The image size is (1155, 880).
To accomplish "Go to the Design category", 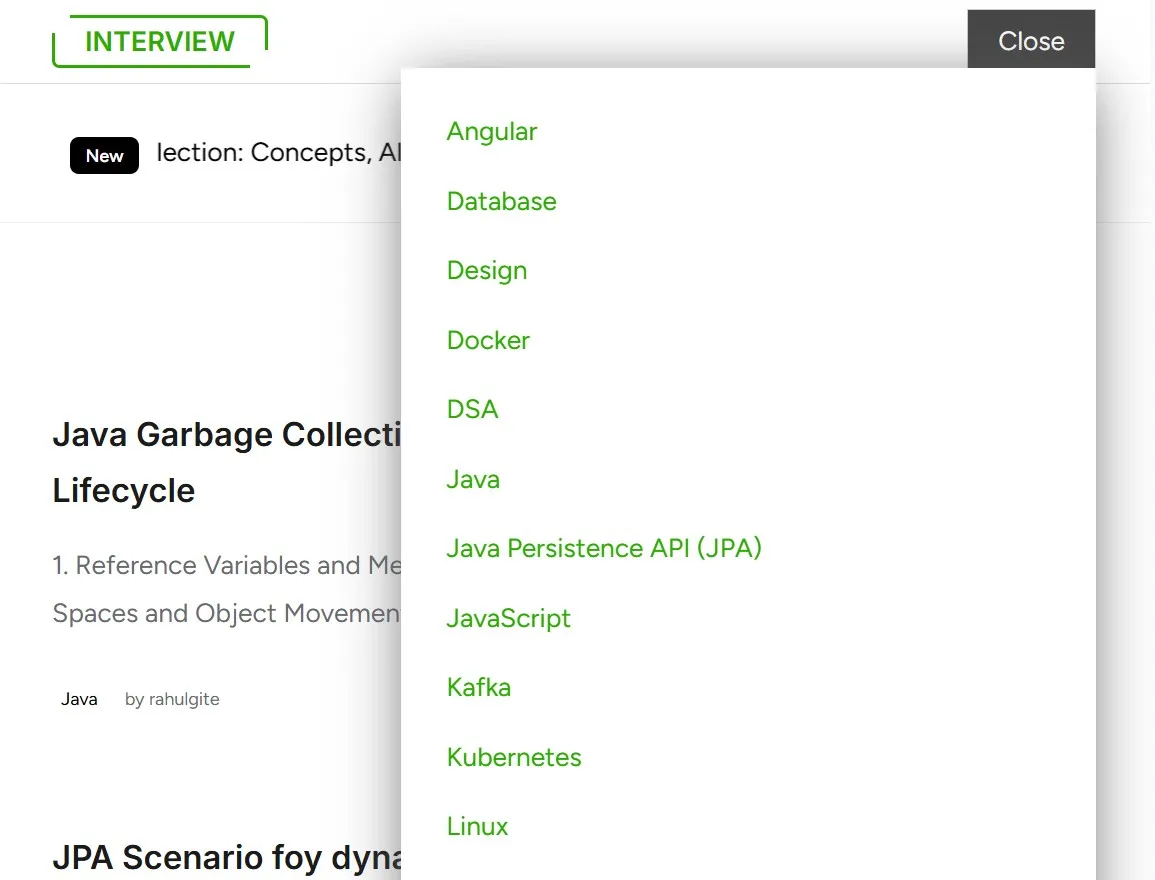I will [487, 271].
